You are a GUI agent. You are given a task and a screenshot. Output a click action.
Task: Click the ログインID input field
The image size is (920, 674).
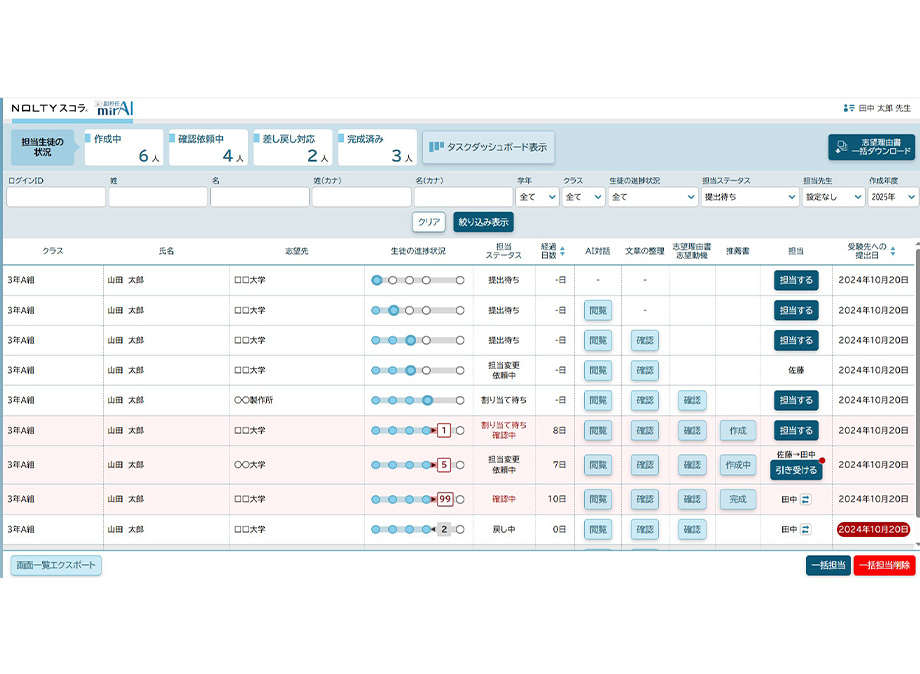coord(56,197)
